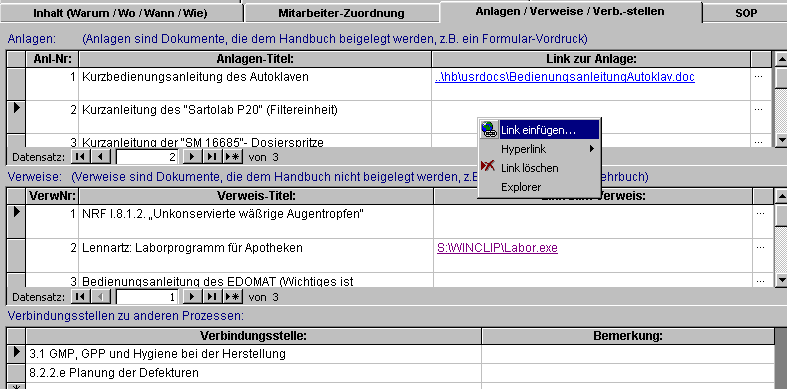This screenshot has width=787, height=389.
Task: Go to the last record in Anlagen navigator
Action: click(212, 157)
